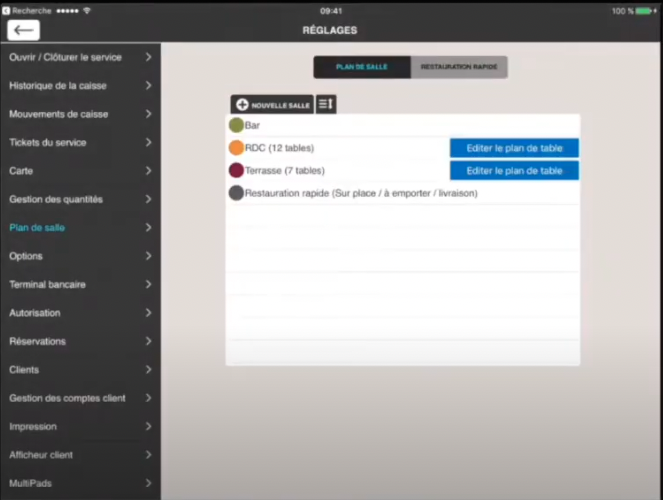The image size is (663, 500).
Task: Select the gray Restauration rapide circle
Action: pyautogui.click(x=236, y=193)
